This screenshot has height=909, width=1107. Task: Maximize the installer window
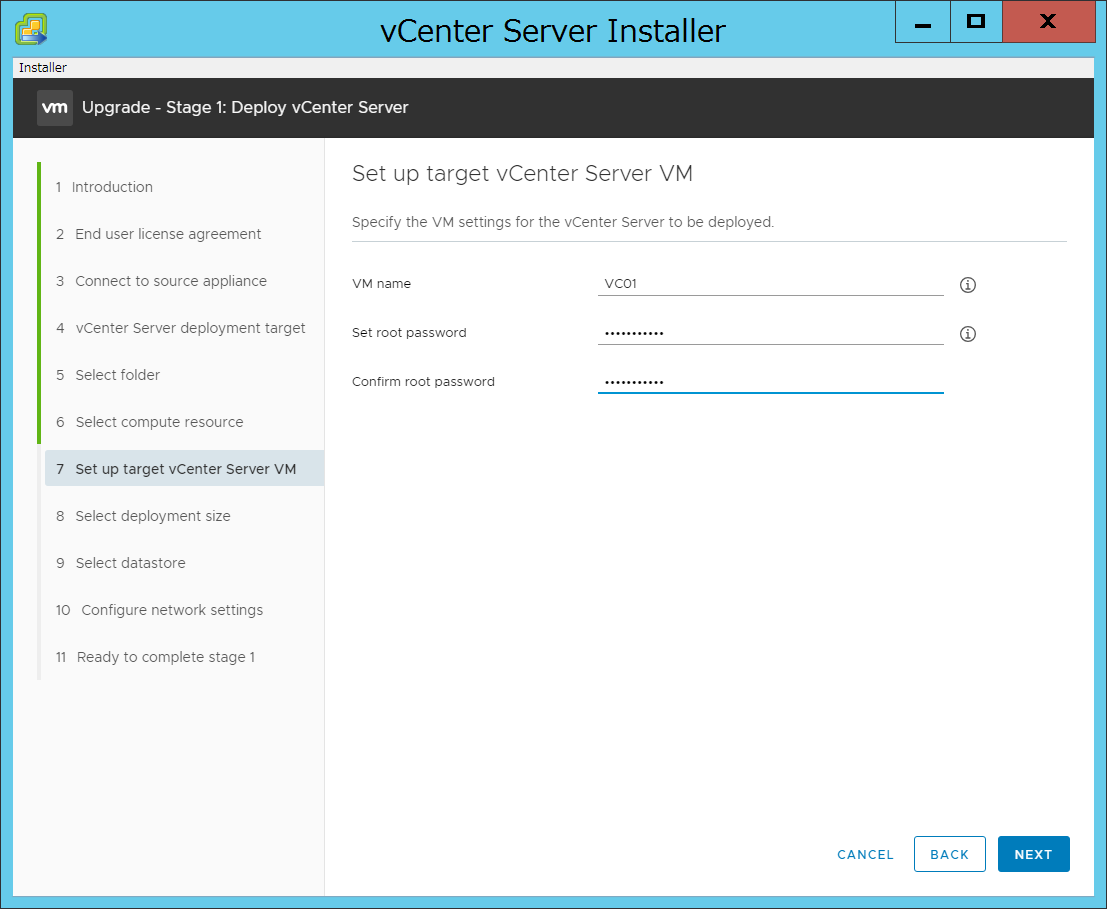pyautogui.click(x=976, y=22)
